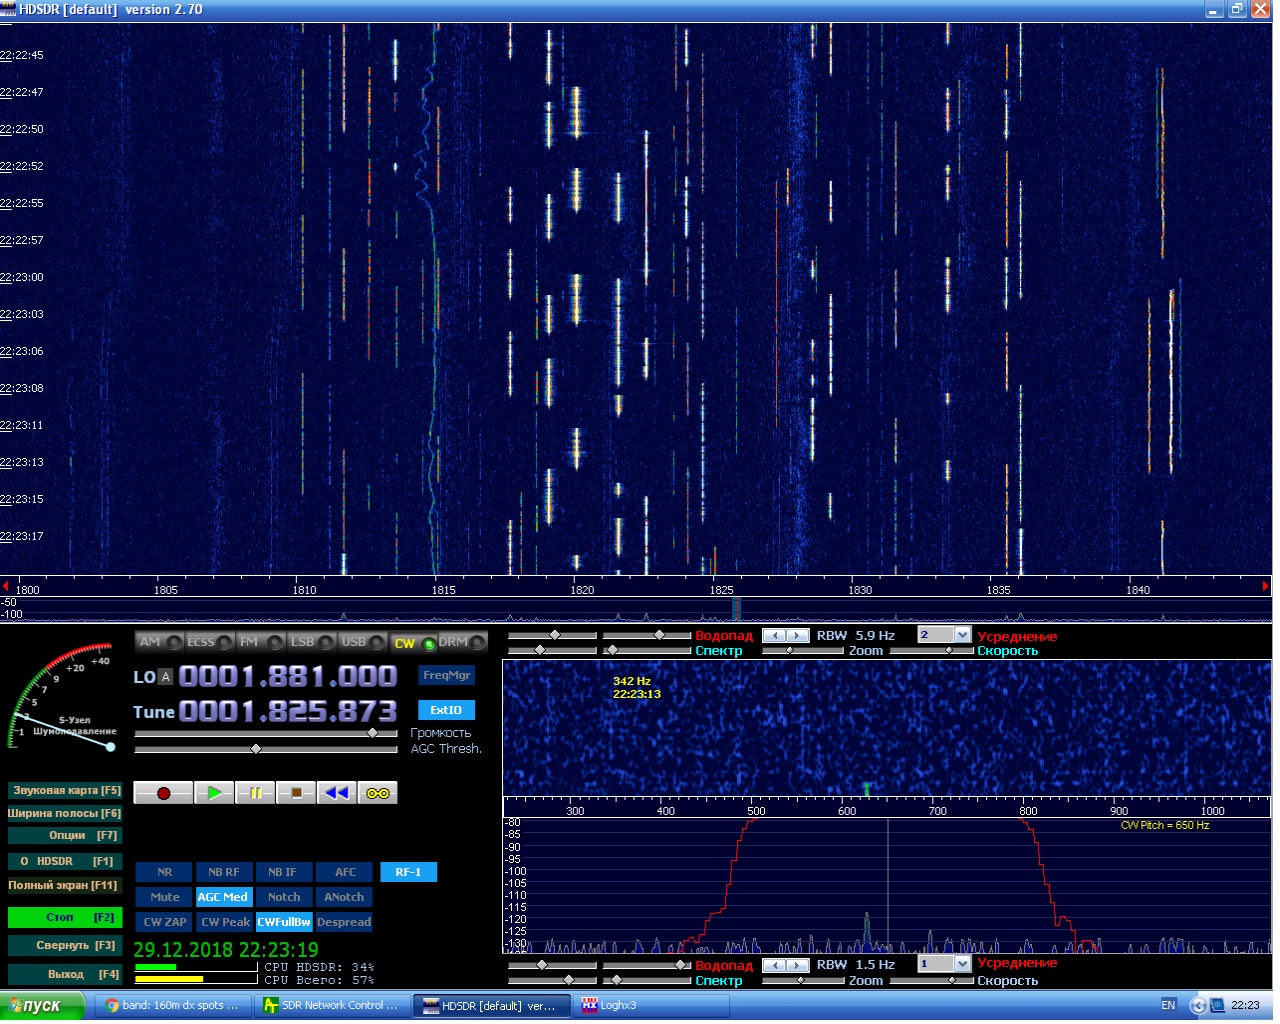1280x1024 pixels.
Task: Open Звуковая карта [F5] soundcard menu
Action: click(x=65, y=790)
